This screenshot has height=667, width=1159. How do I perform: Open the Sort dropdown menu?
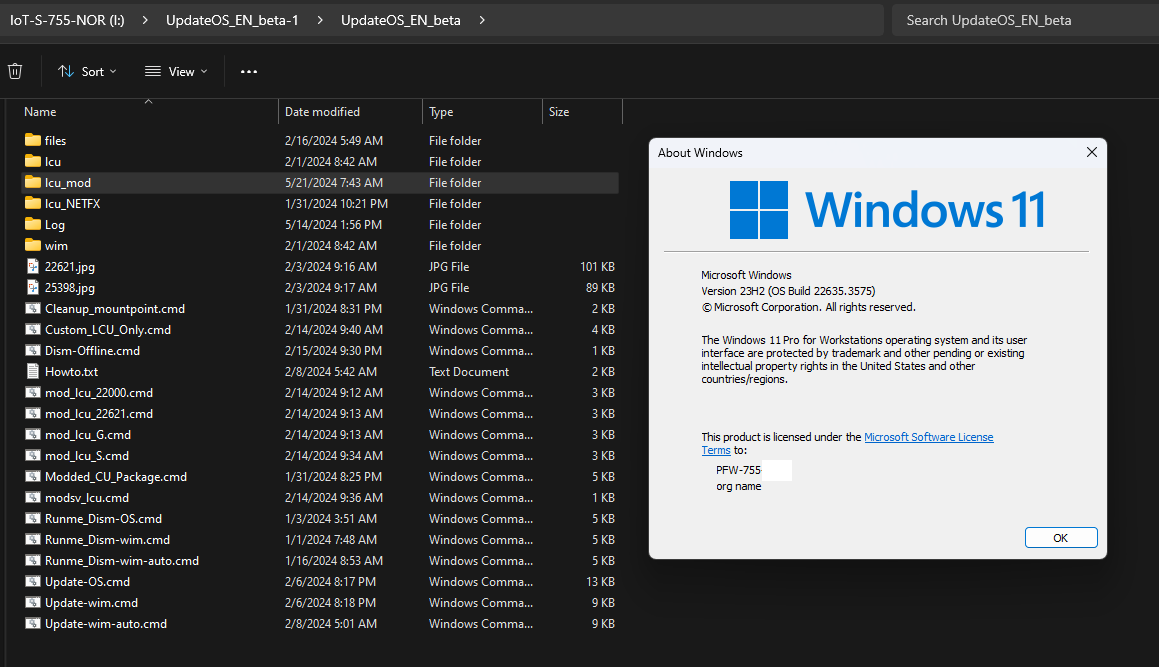coord(87,71)
